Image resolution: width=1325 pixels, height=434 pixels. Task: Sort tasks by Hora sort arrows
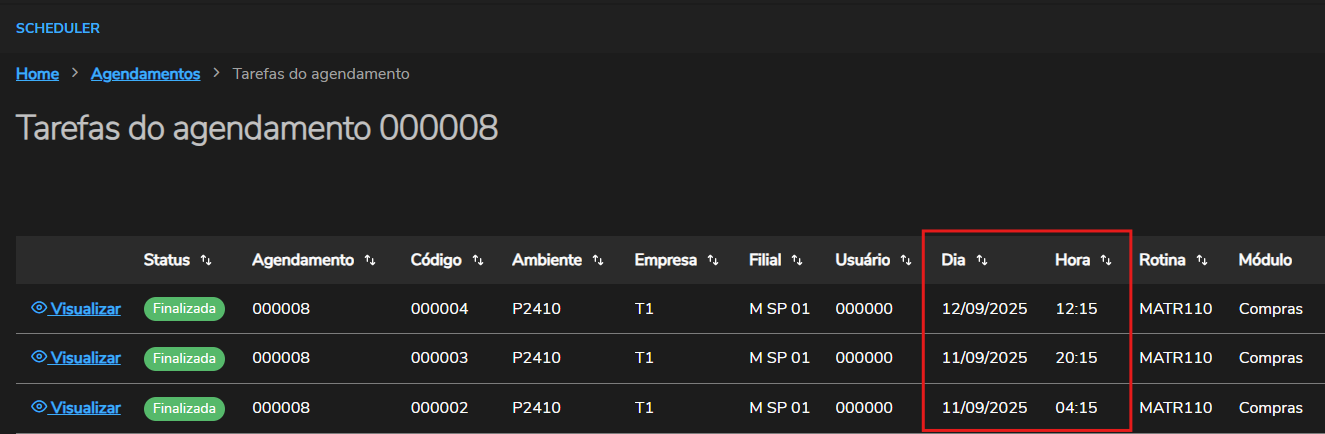coord(1106,260)
